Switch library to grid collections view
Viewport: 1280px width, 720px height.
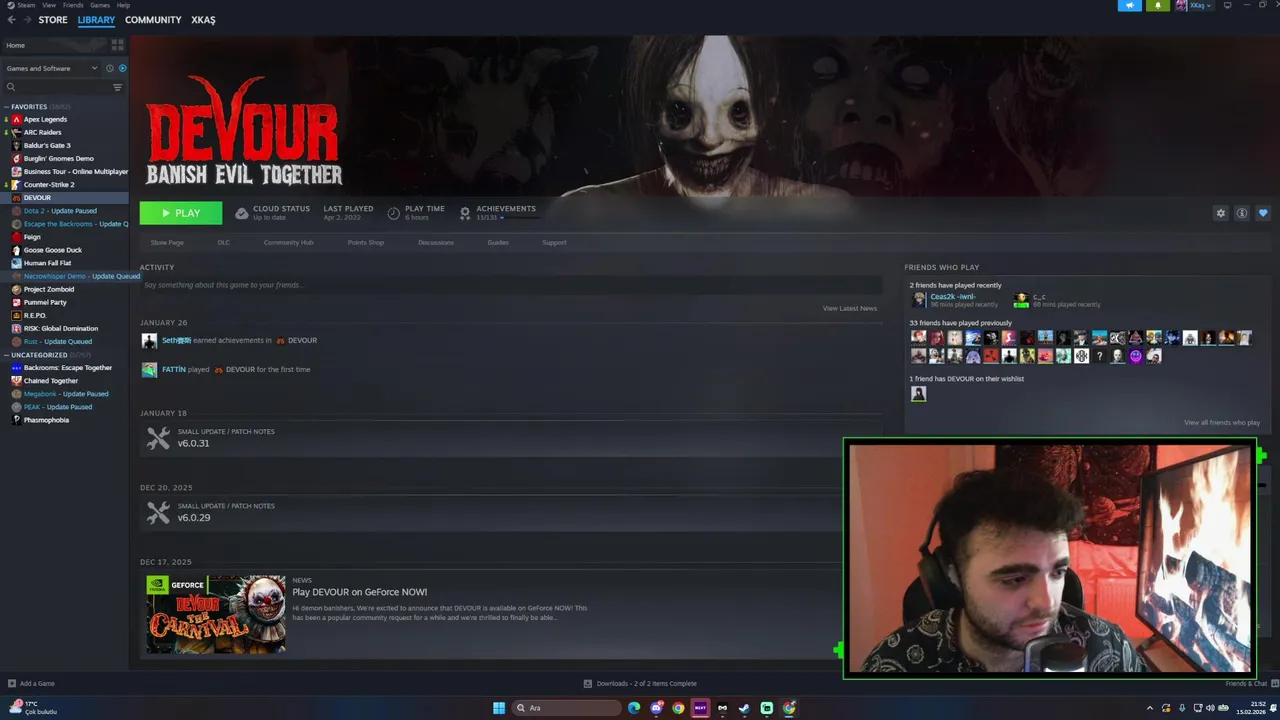pyautogui.click(x=118, y=45)
